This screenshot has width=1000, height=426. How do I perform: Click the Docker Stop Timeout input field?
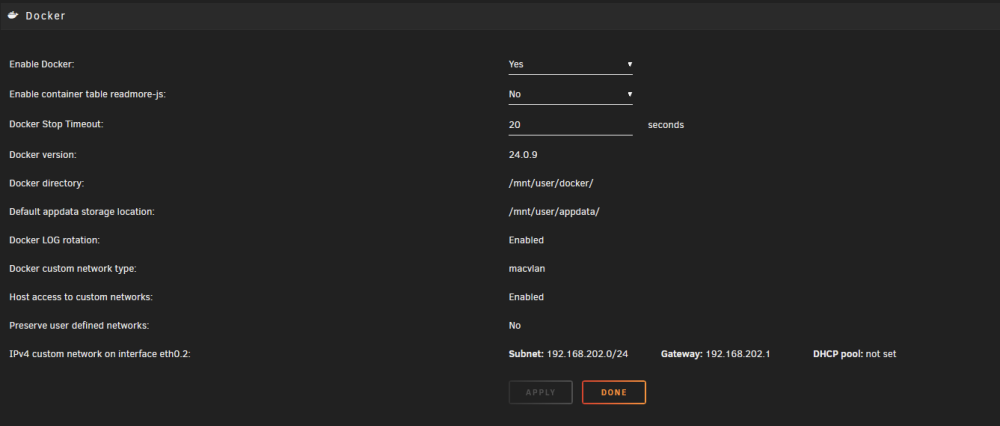coord(570,125)
